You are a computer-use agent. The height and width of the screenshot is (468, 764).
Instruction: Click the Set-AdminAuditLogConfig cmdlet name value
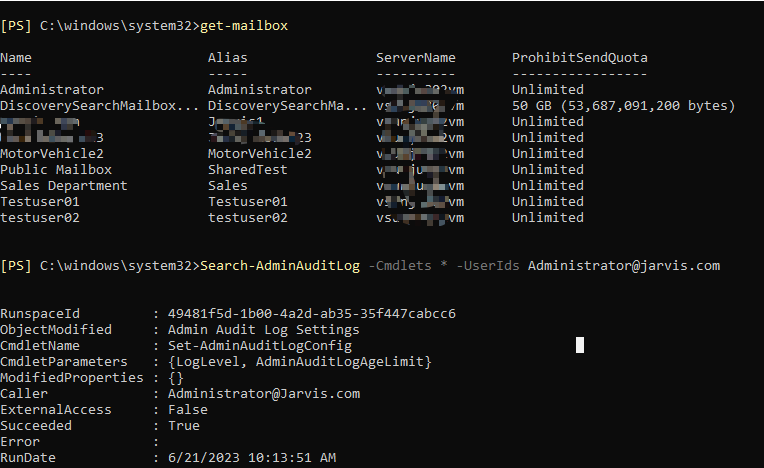coord(260,346)
